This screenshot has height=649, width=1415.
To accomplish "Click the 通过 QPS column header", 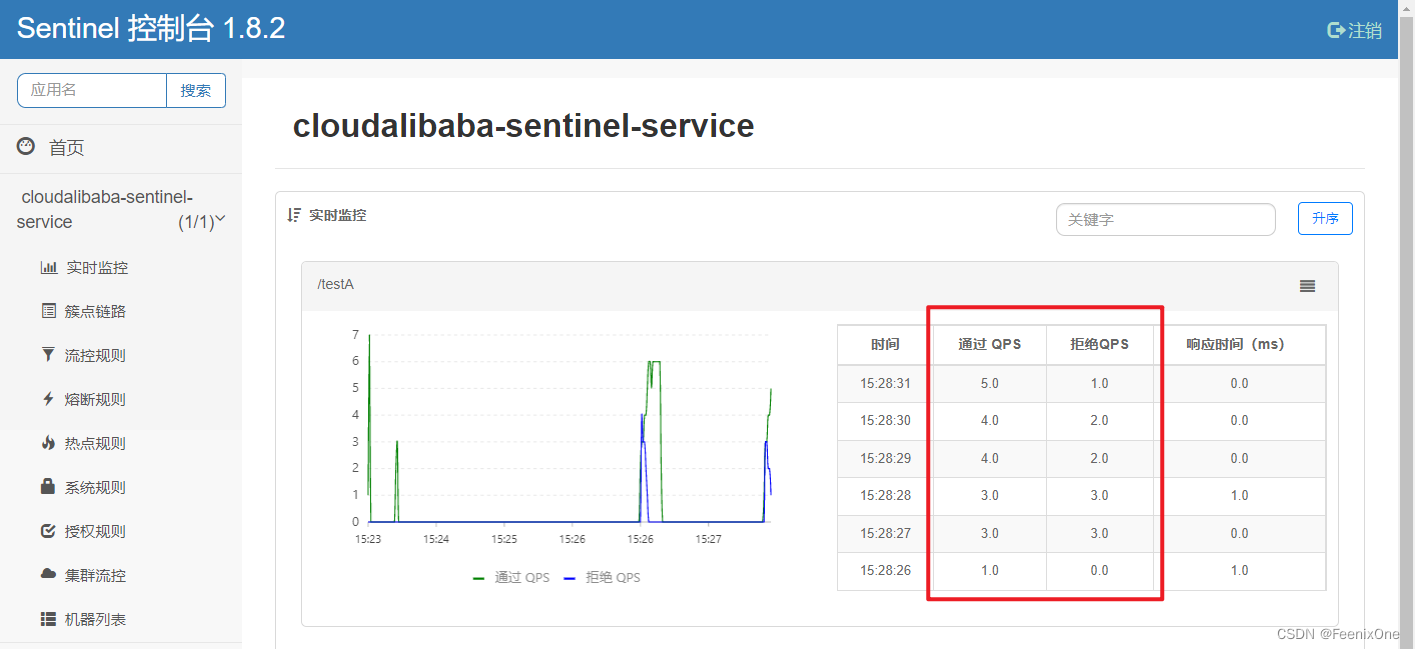I will [990, 344].
